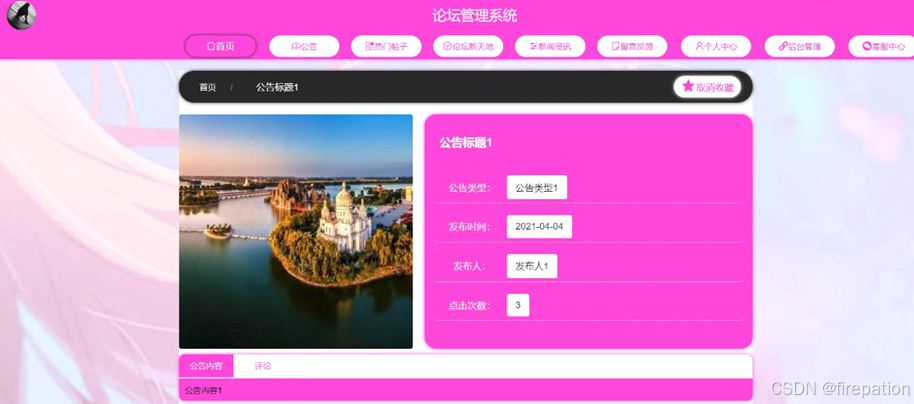Click the icon beside 留言反馈
914x404 pixels.
tap(616, 46)
